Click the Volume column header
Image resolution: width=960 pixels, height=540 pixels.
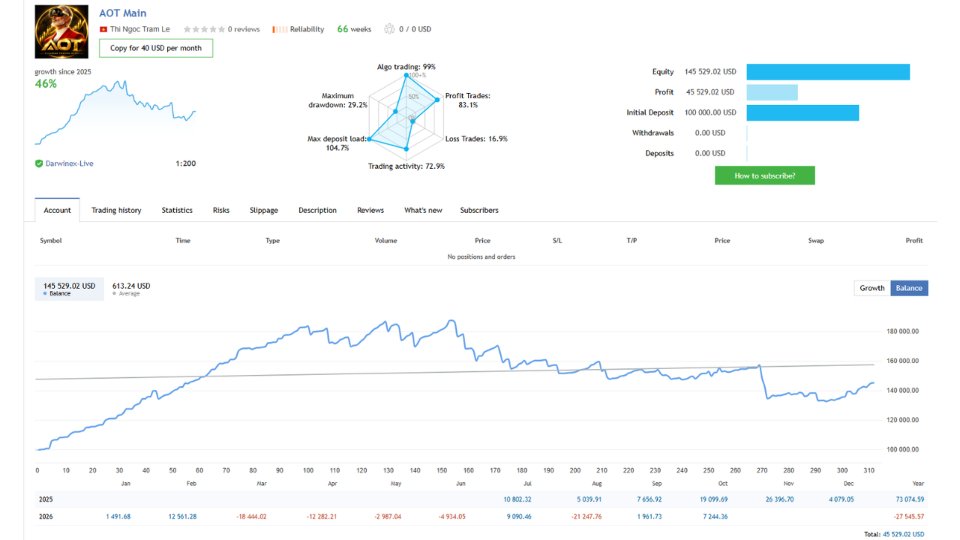[386, 241]
